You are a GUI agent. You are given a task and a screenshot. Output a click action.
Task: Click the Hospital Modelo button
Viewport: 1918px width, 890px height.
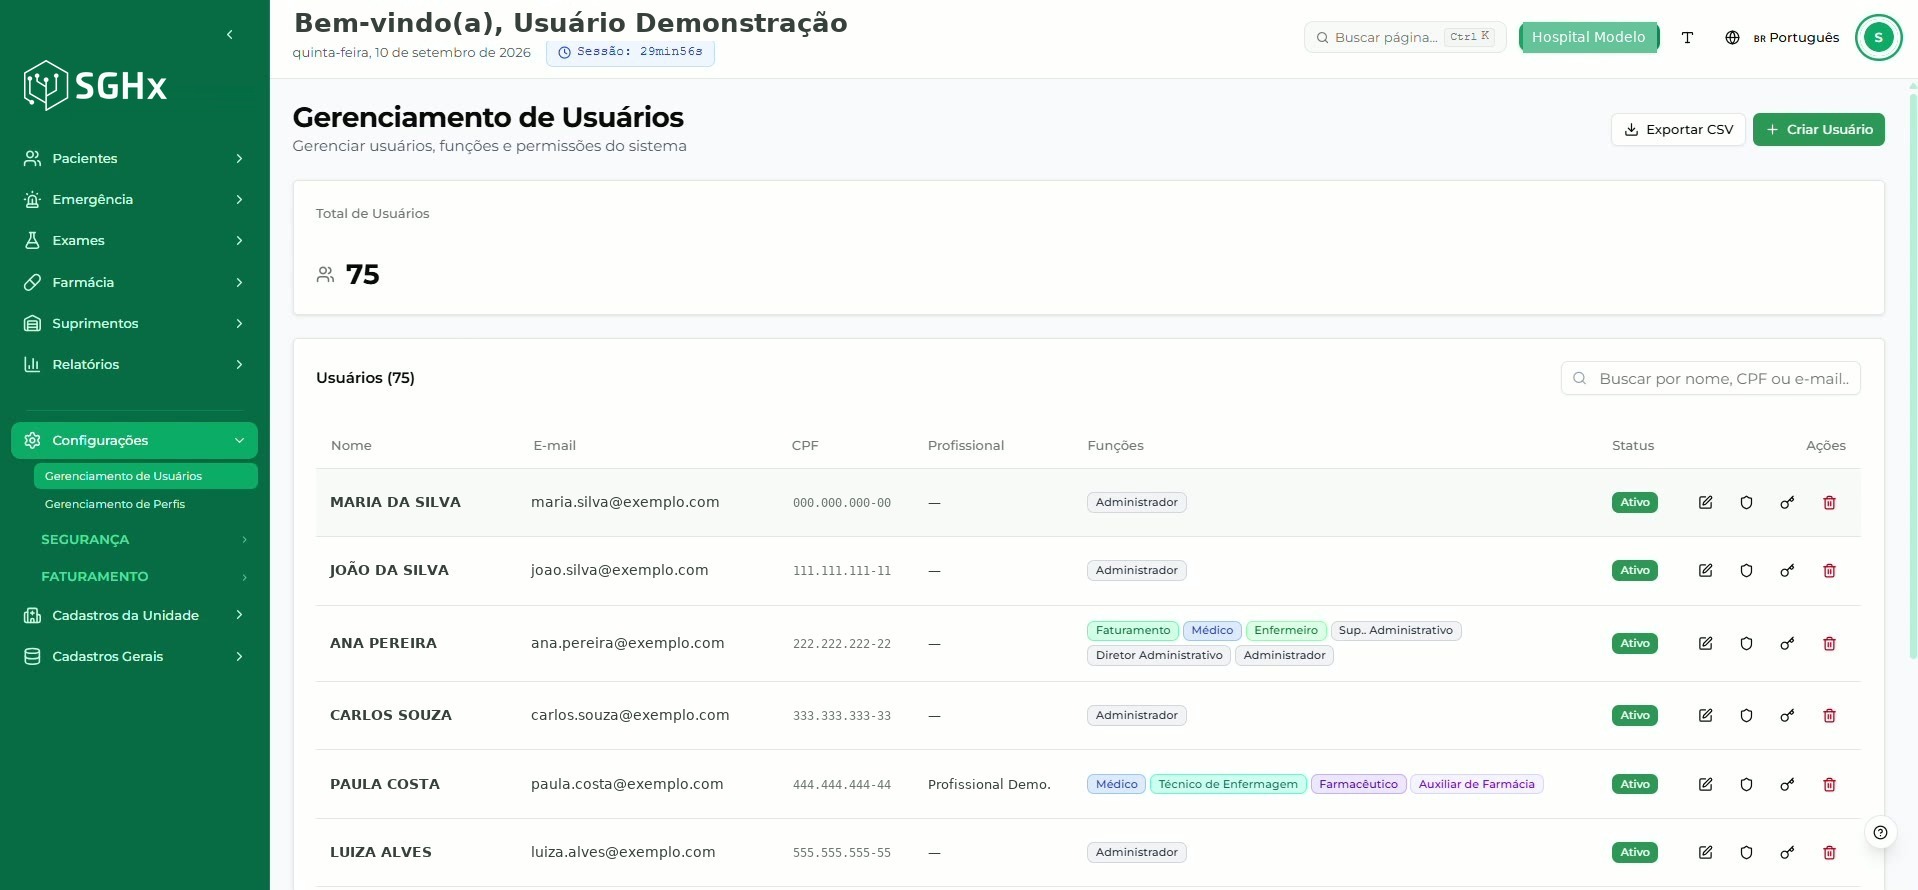pyautogui.click(x=1588, y=37)
